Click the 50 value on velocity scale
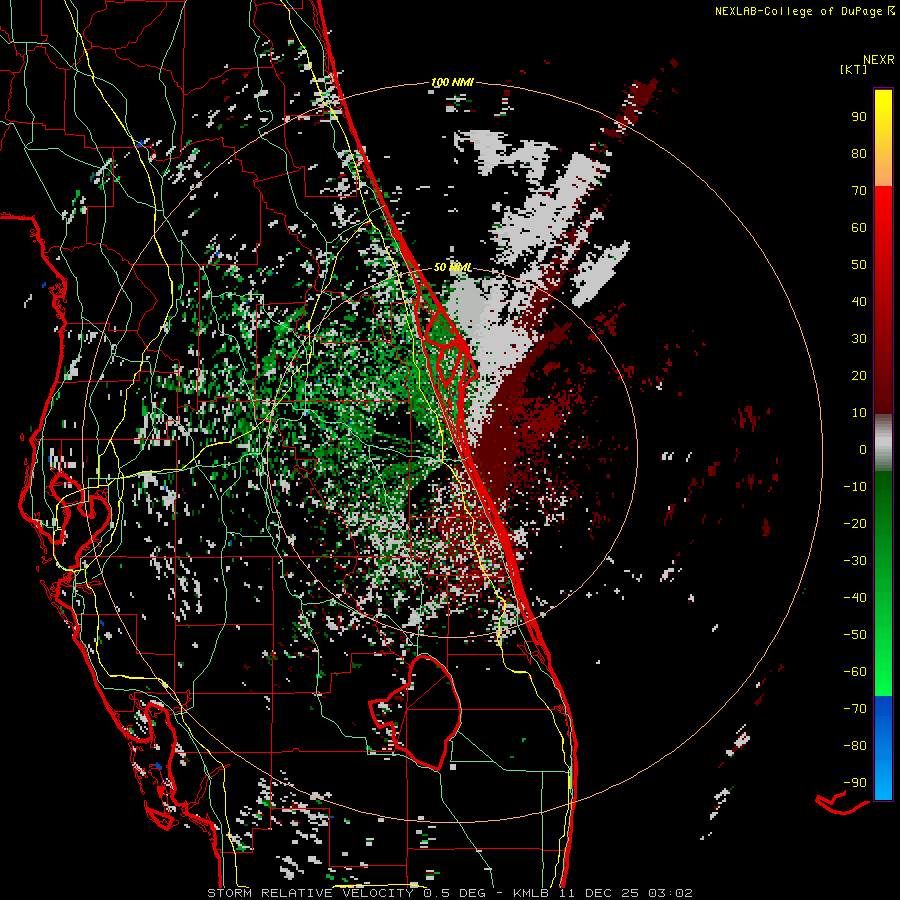 859,265
